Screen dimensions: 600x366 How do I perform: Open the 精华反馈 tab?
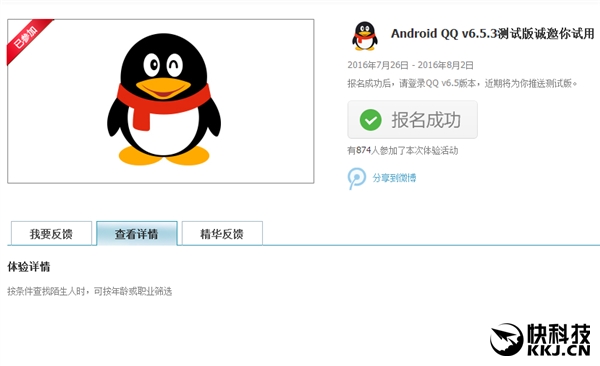coord(222,234)
